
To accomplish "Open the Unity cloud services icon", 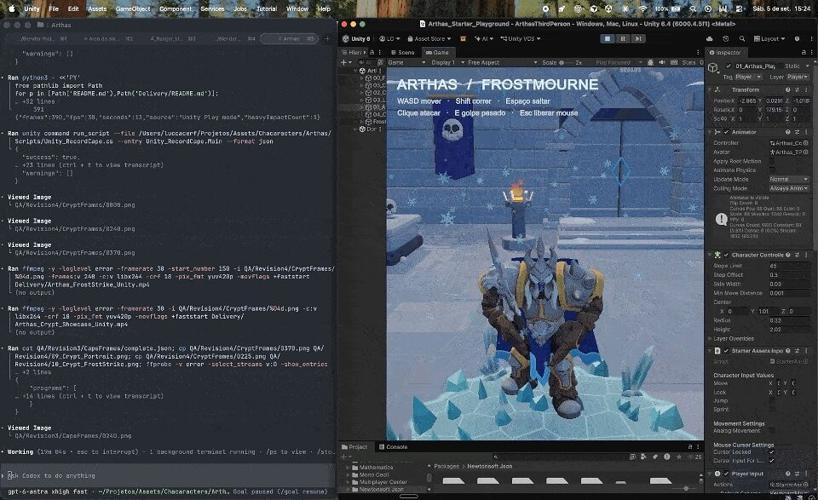I will [709, 39].
